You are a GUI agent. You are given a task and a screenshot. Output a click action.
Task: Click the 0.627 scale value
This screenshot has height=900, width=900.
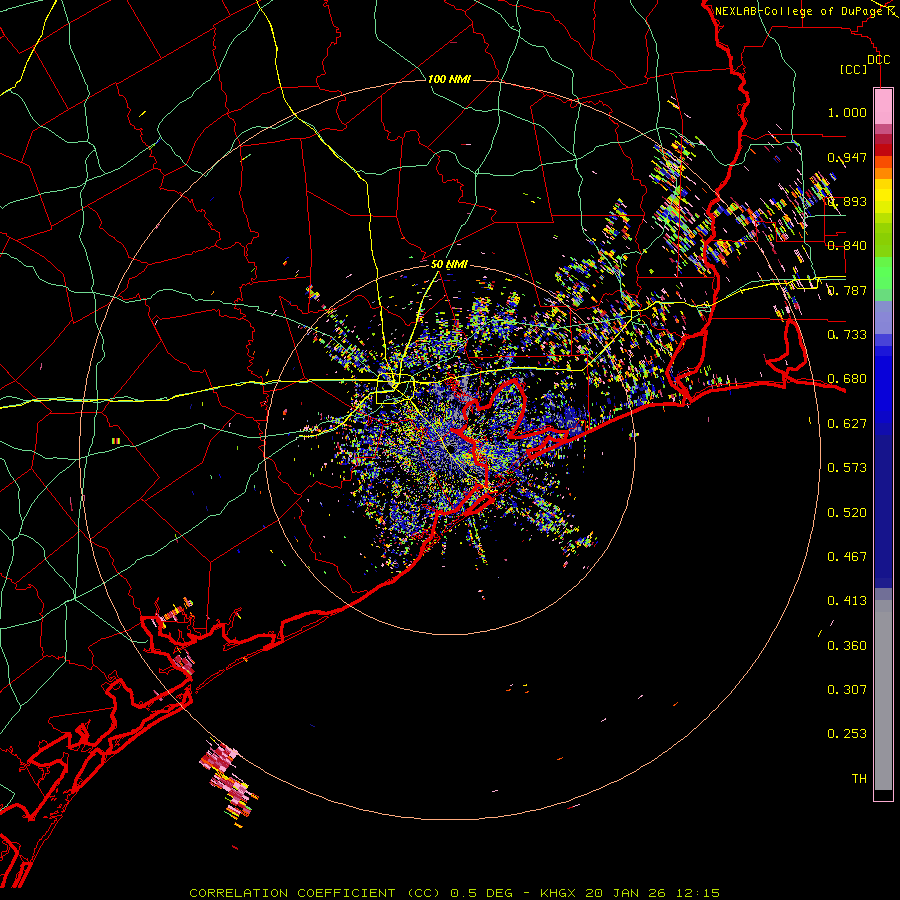point(847,424)
